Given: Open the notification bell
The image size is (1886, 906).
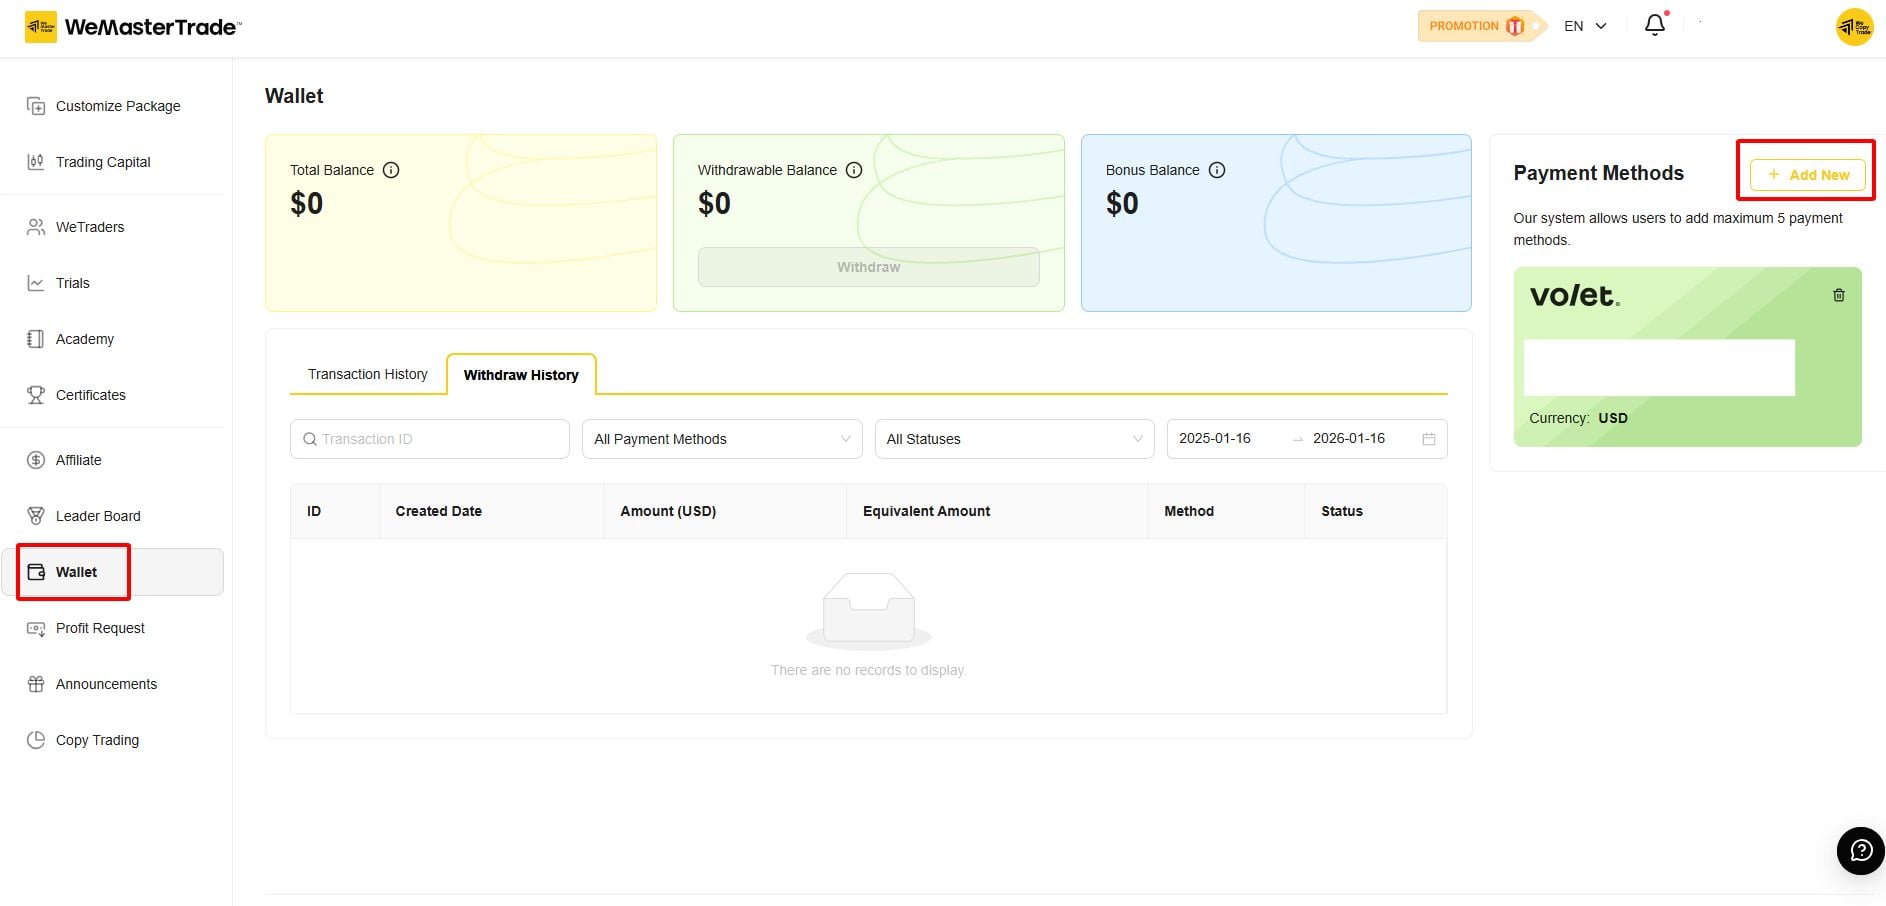Looking at the screenshot, I should coord(1654,24).
